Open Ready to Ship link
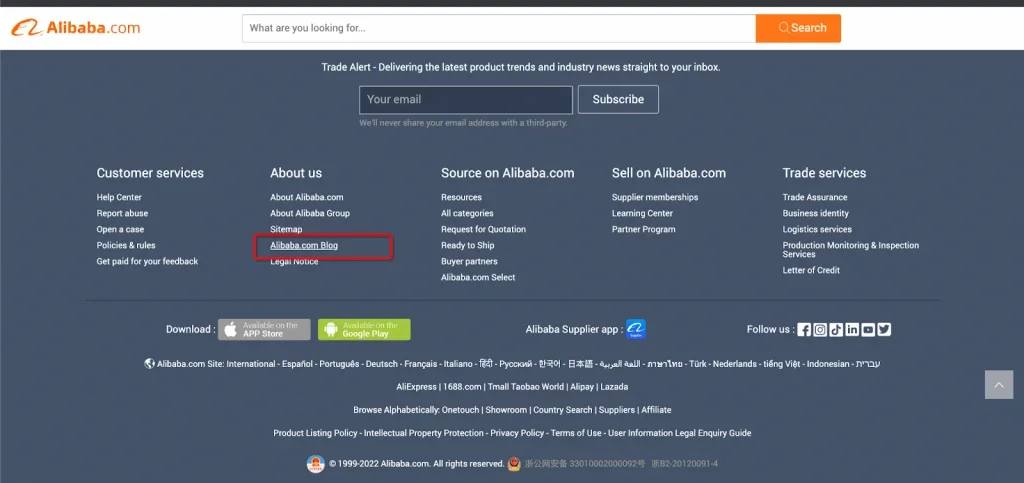 [x=468, y=245]
